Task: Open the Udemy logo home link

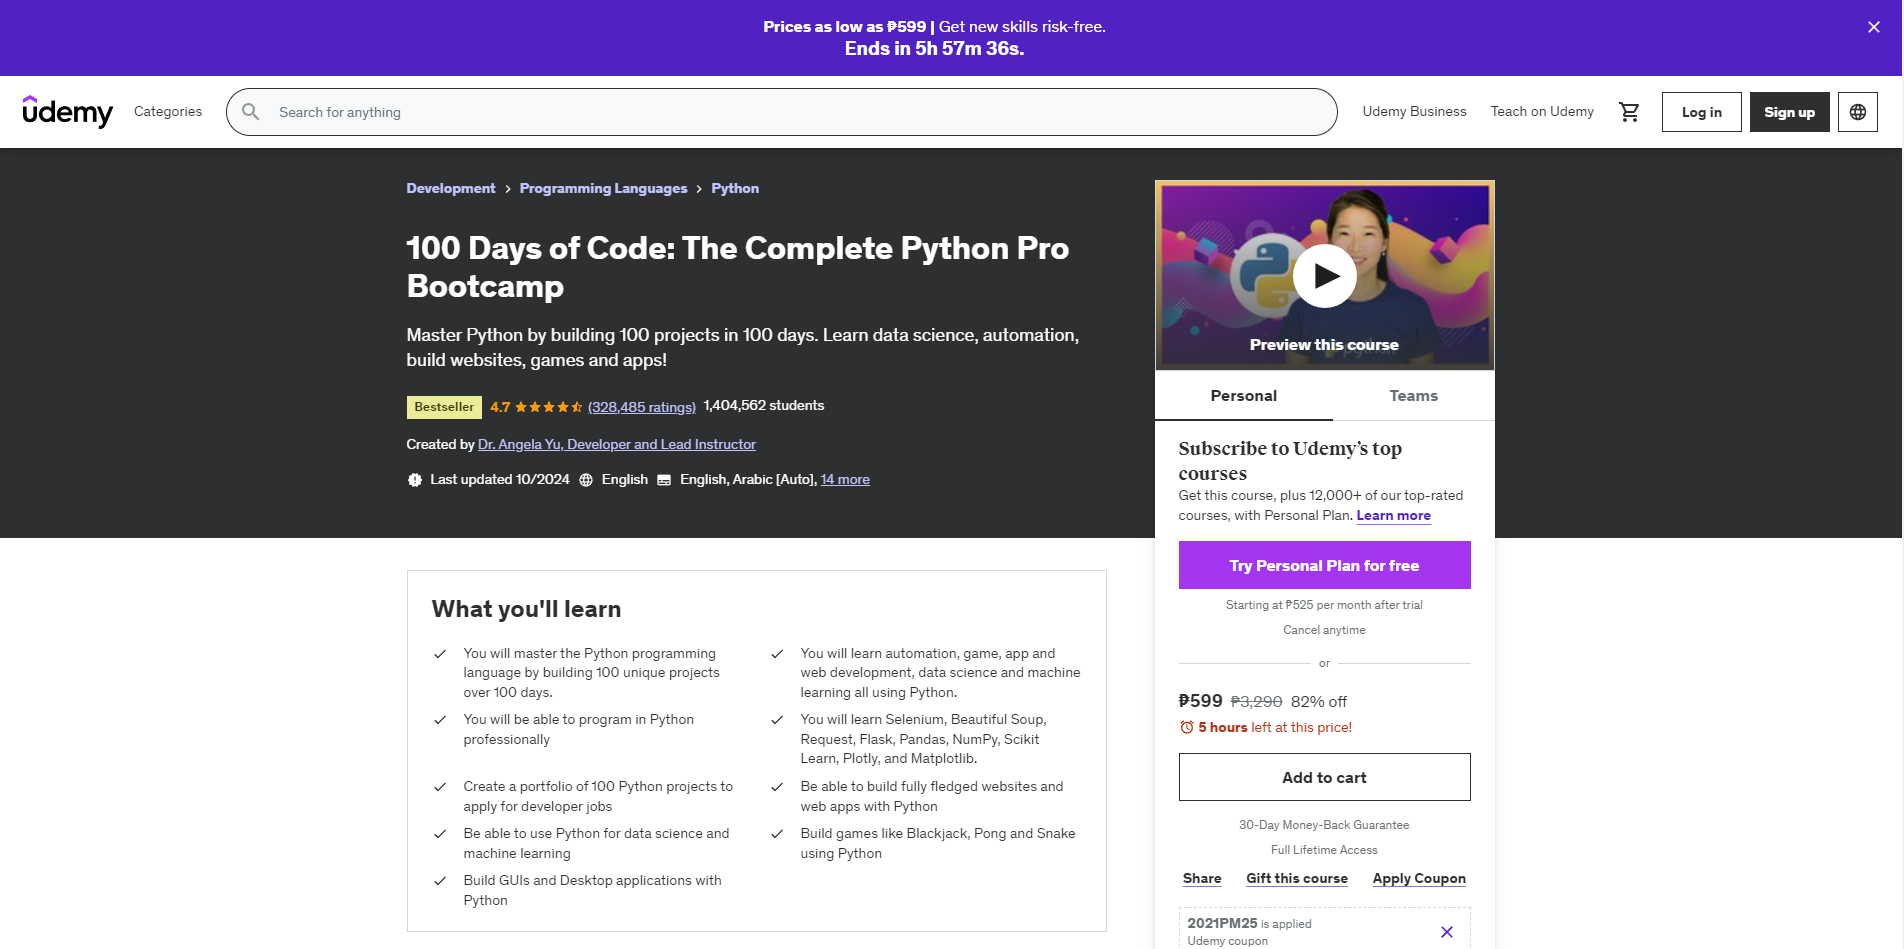Action: pyautogui.click(x=68, y=112)
